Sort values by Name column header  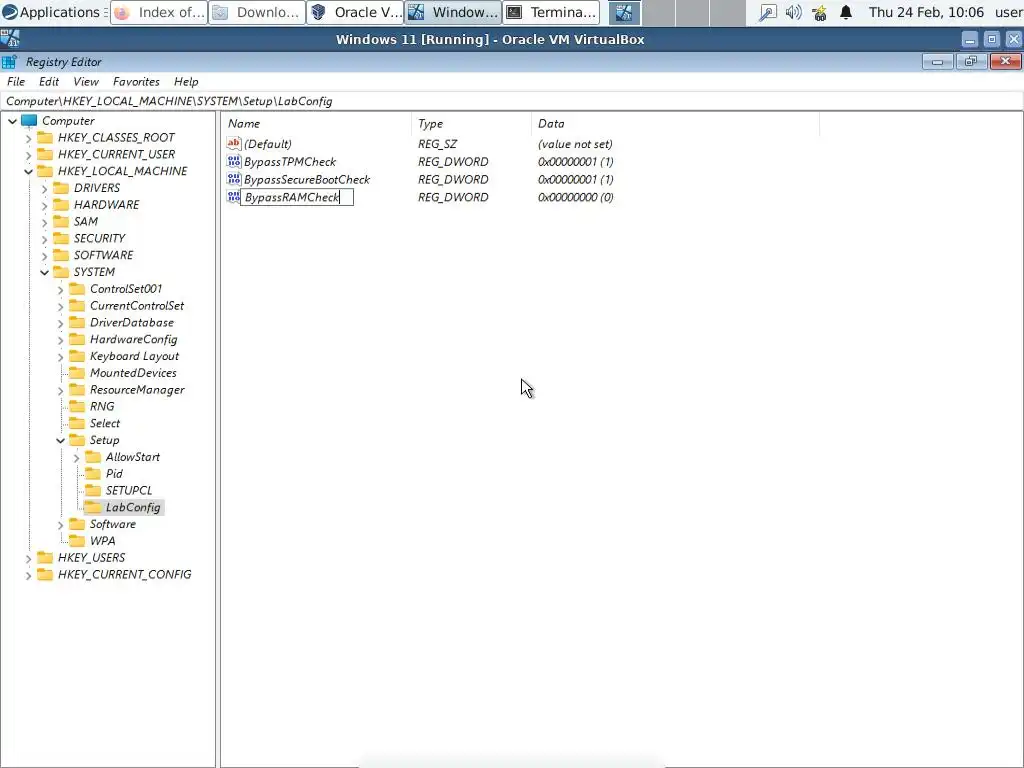tap(316, 123)
